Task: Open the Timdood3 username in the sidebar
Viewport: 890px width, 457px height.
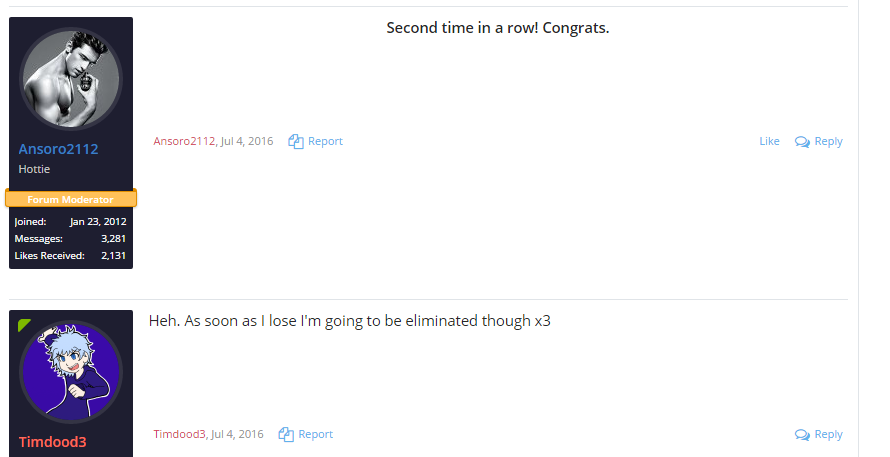Action: pyautogui.click(x=52, y=442)
